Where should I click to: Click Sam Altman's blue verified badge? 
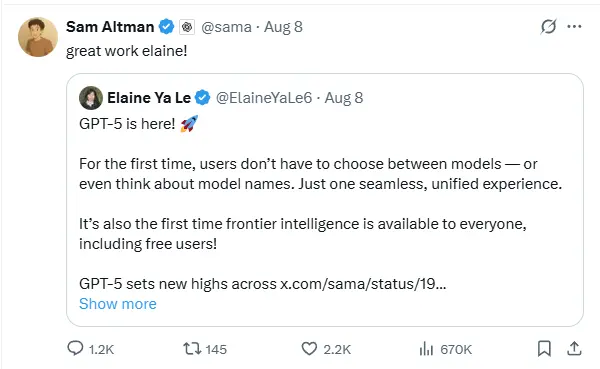[x=166, y=27]
